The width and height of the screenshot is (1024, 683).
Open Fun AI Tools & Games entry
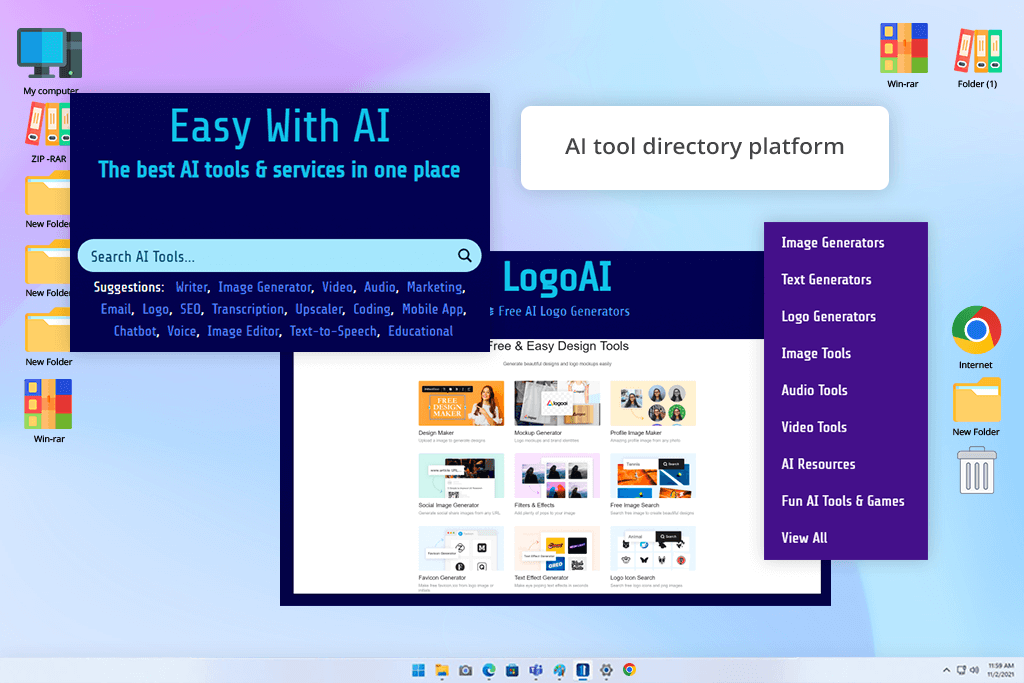(843, 501)
